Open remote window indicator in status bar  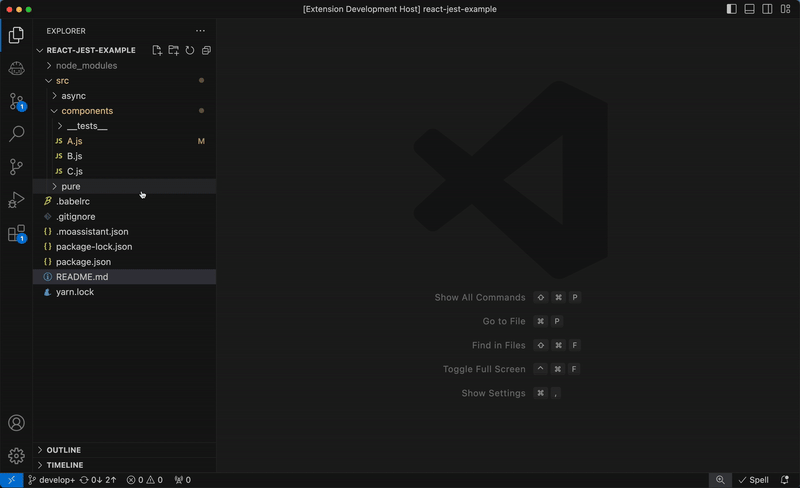point(11,480)
